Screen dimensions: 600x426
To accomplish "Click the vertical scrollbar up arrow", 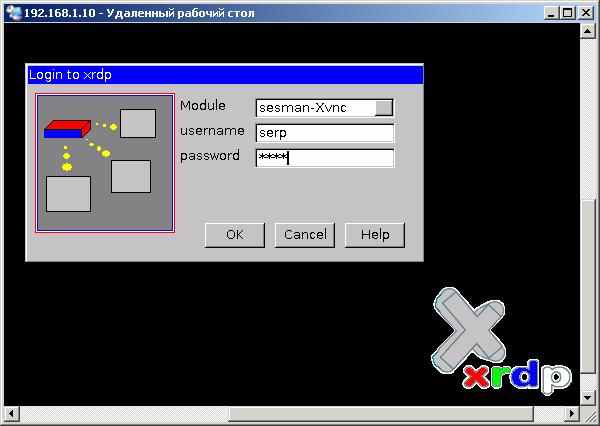I will tap(587, 31).
